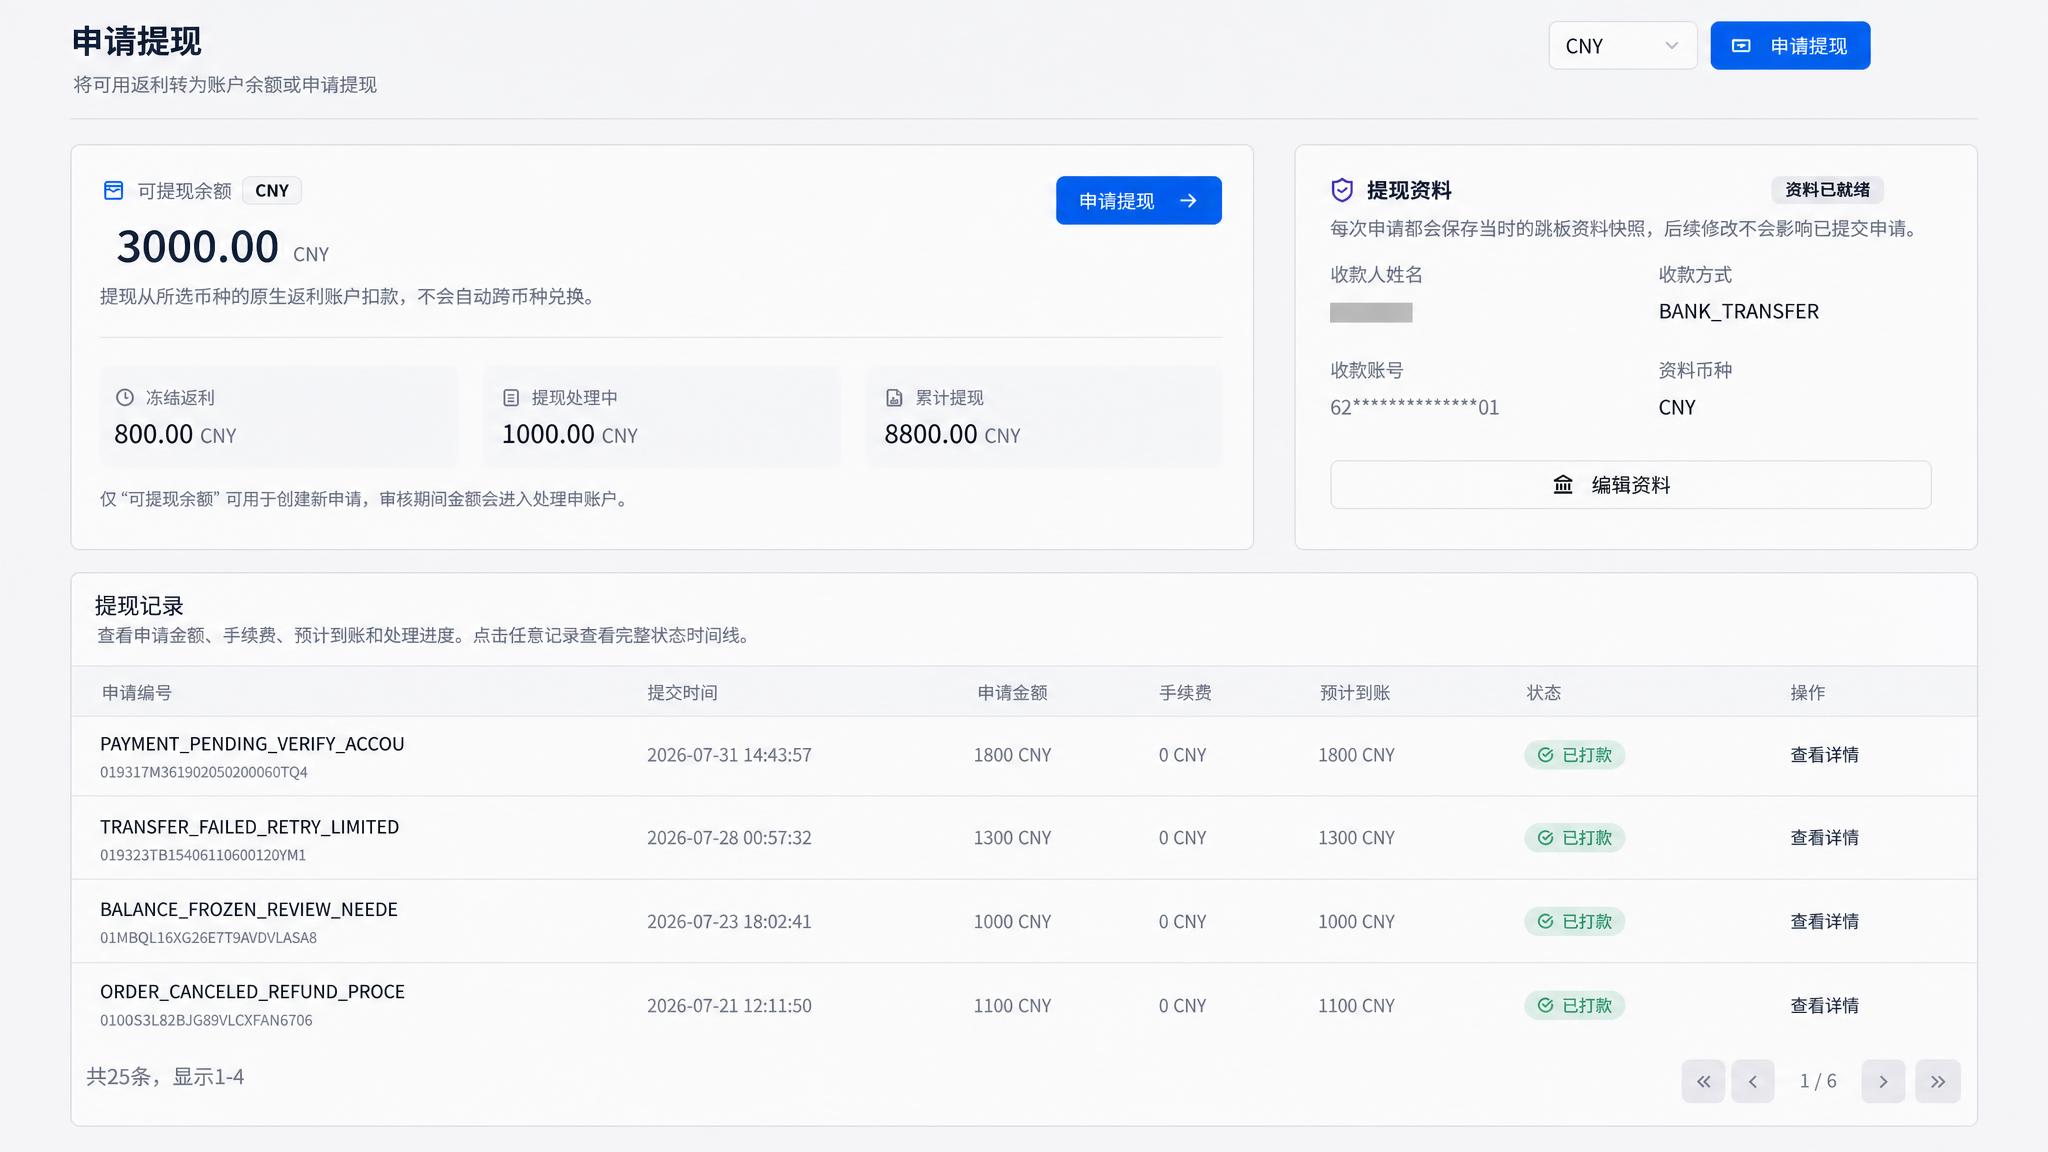Viewport: 2048px width, 1152px height.
Task: Click the 申请编号 column header
Action: click(137, 693)
